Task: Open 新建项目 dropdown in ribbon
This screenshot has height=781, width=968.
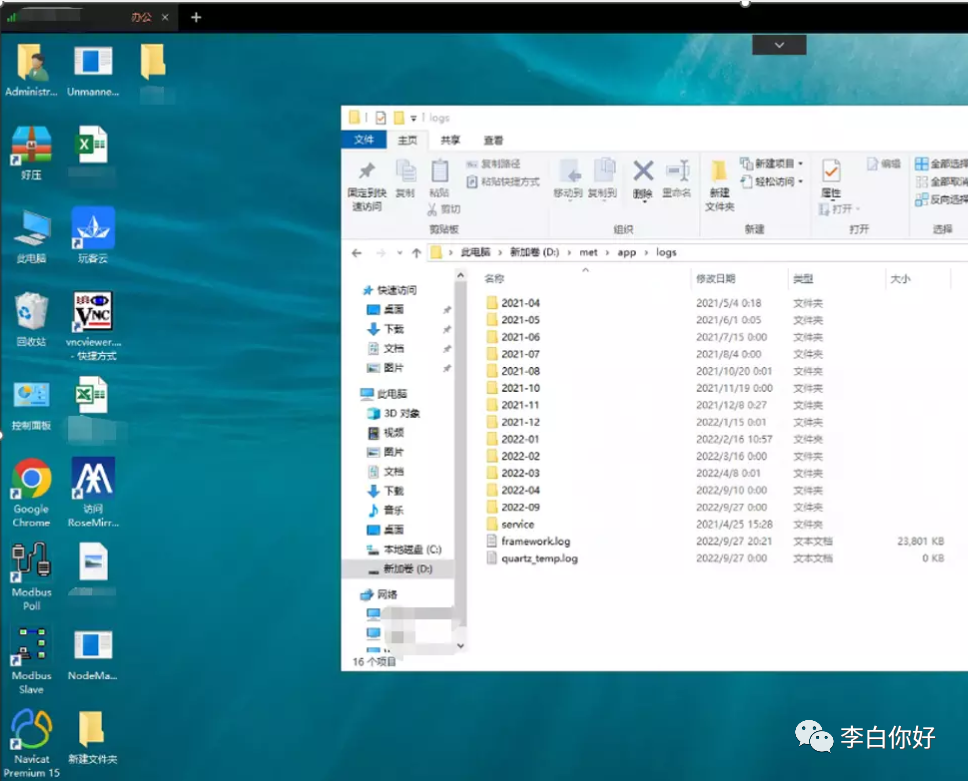Action: pos(772,164)
